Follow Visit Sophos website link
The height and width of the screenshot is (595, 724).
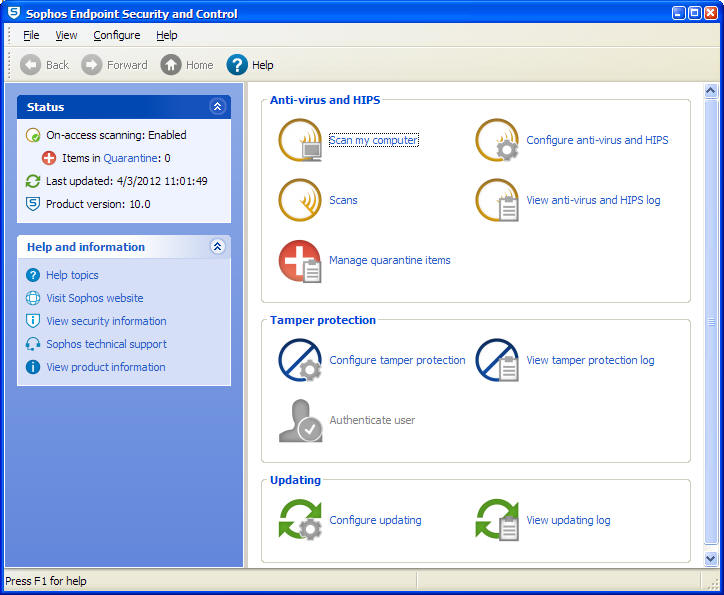tap(95, 298)
